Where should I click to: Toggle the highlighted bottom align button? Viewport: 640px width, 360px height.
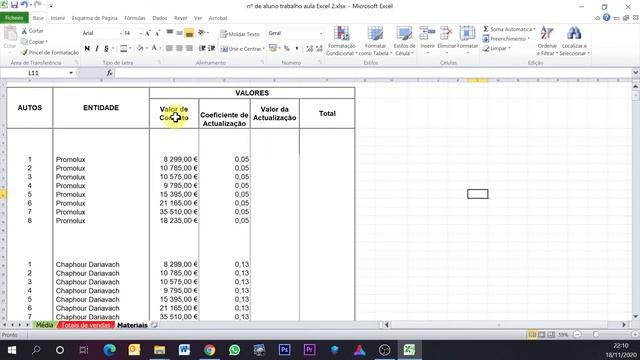pos(189,33)
